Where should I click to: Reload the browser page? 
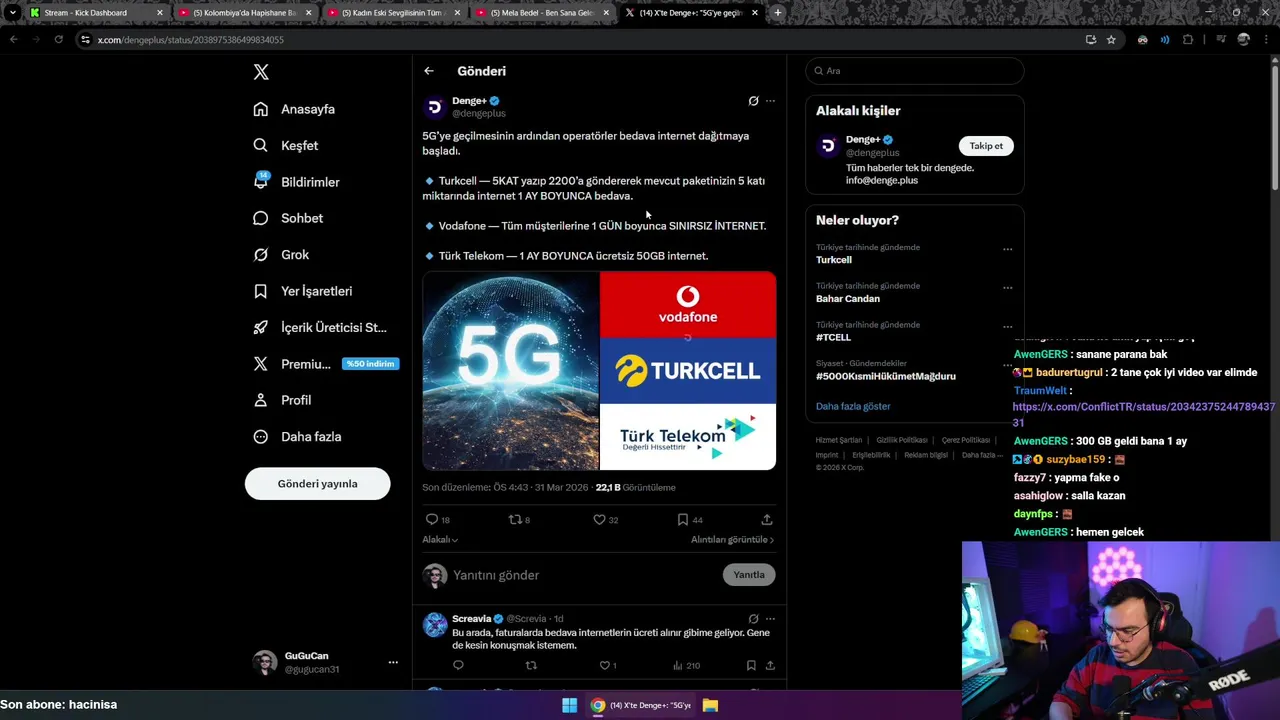[x=59, y=39]
